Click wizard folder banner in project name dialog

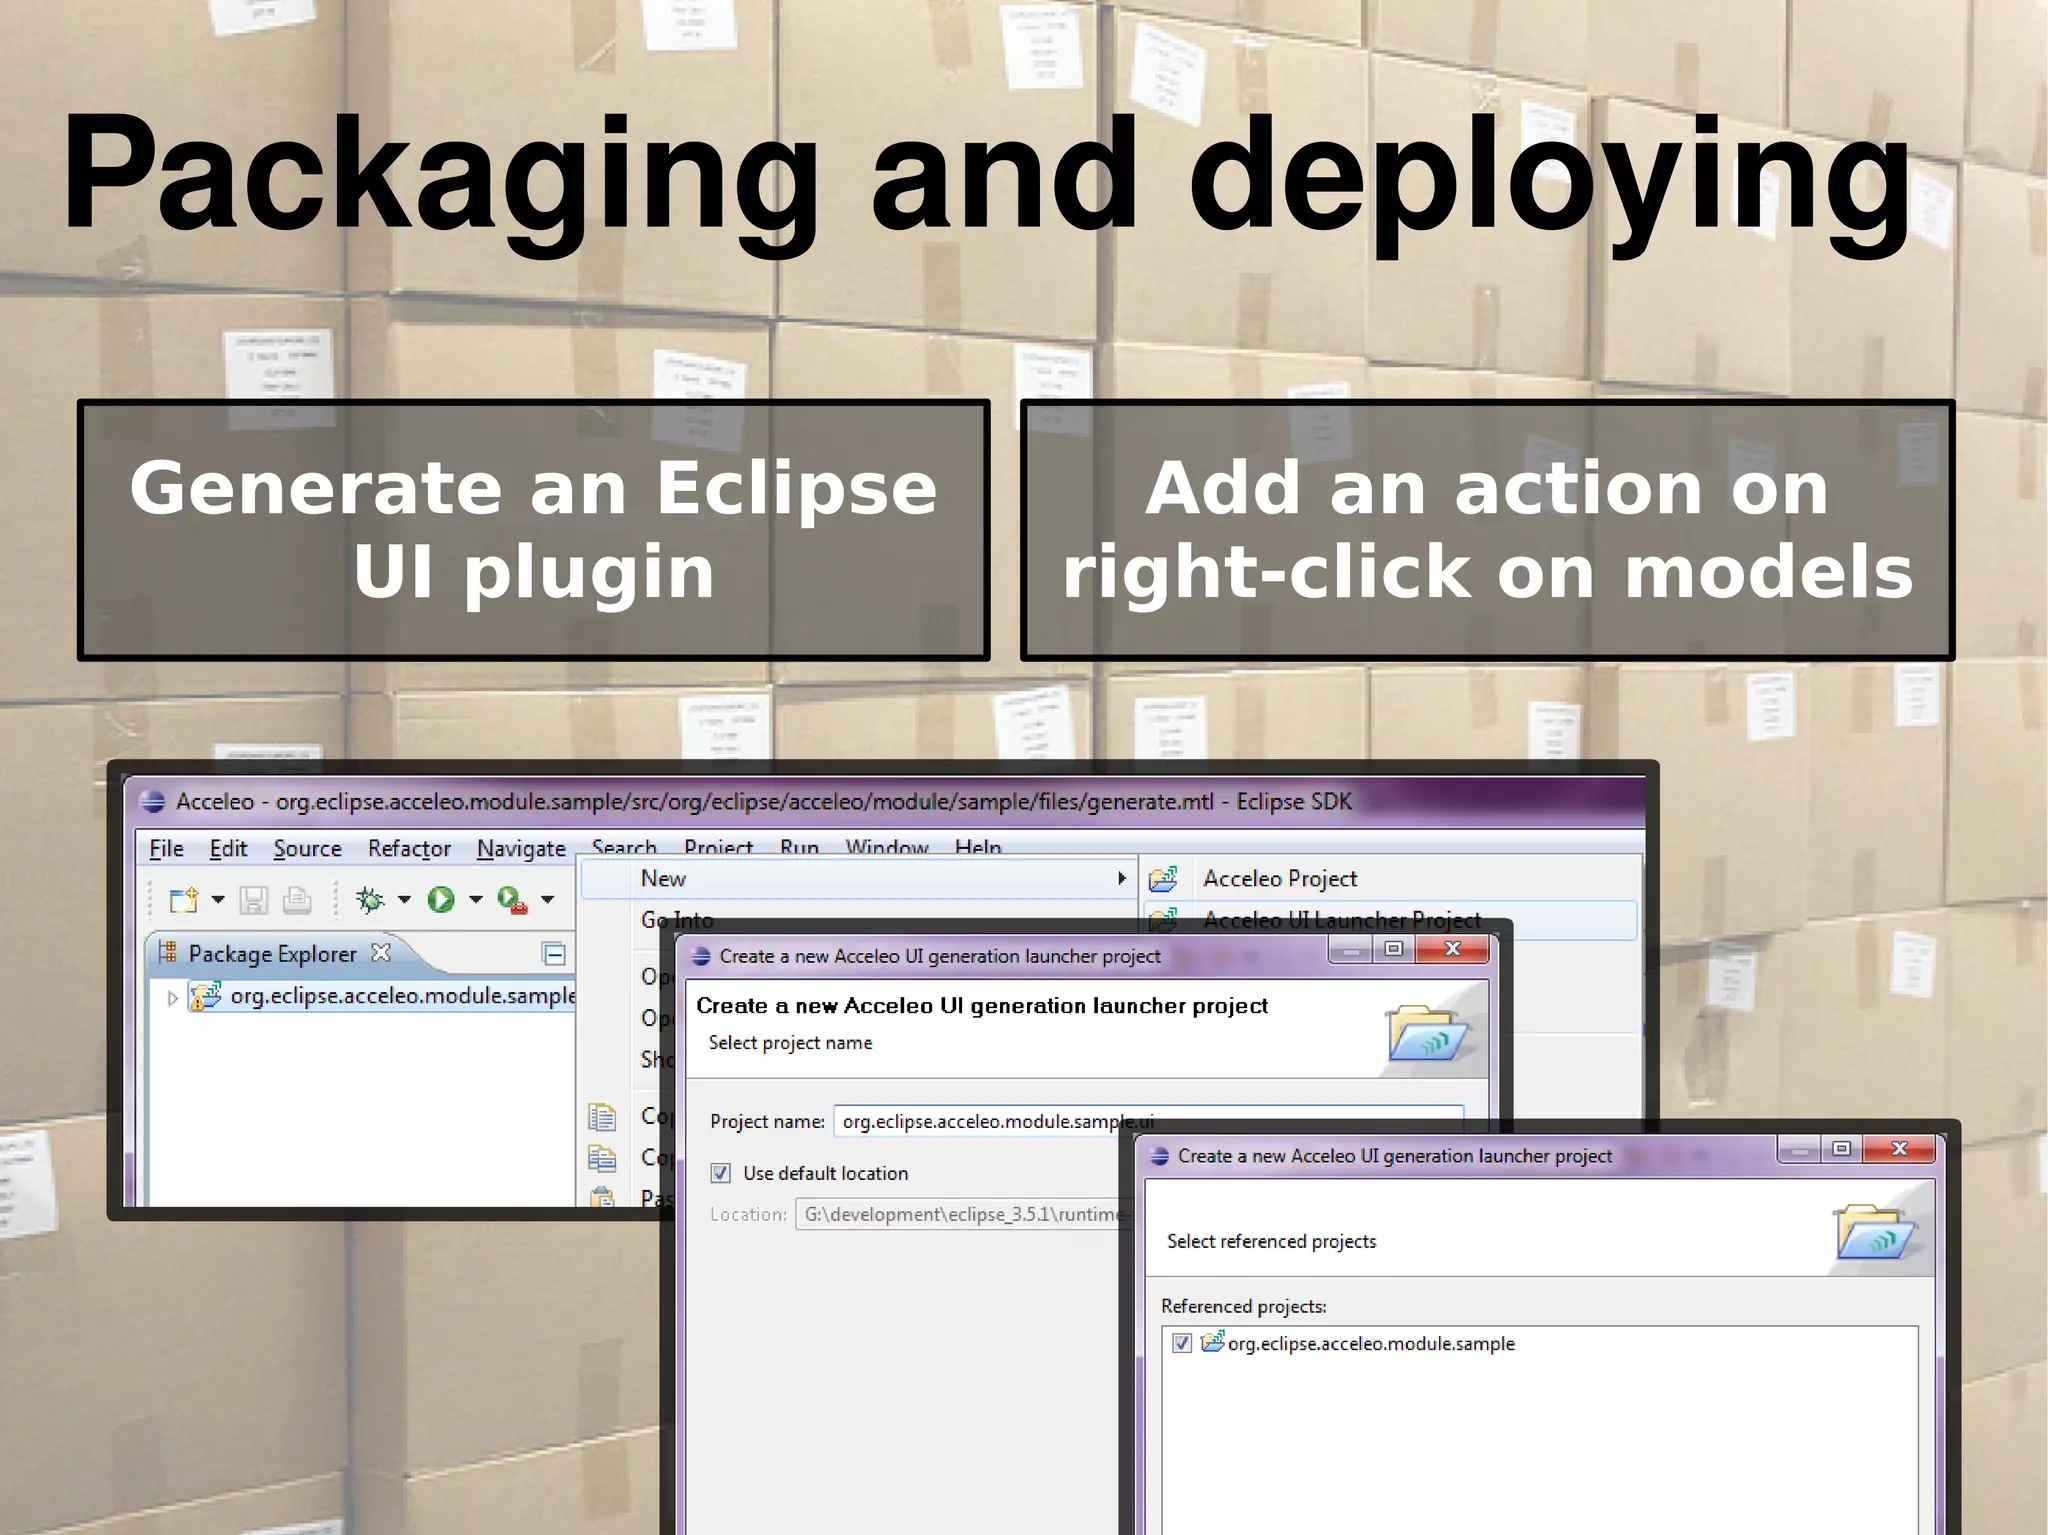click(x=1426, y=1033)
